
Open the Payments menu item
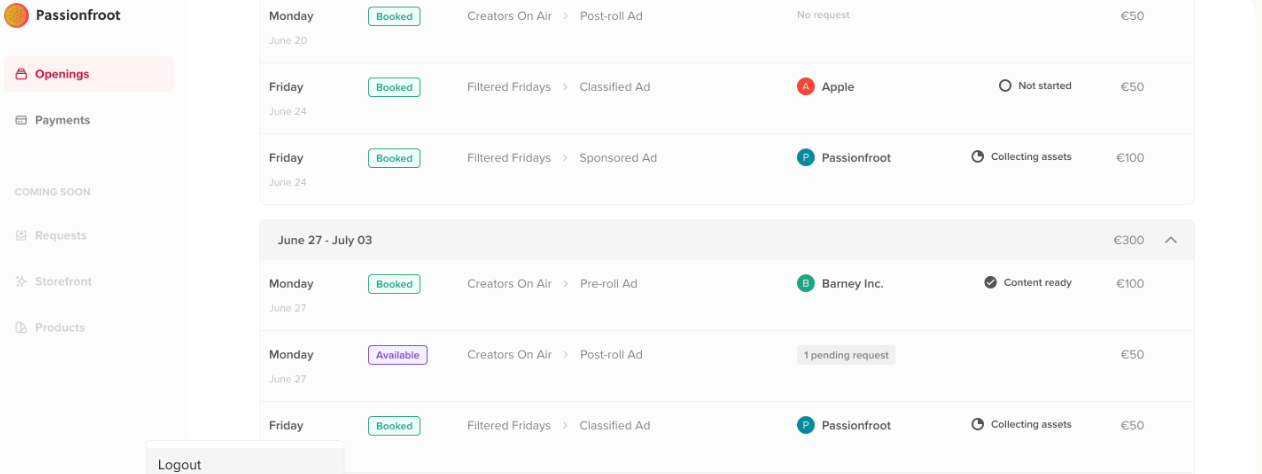pyautogui.click(x=62, y=120)
